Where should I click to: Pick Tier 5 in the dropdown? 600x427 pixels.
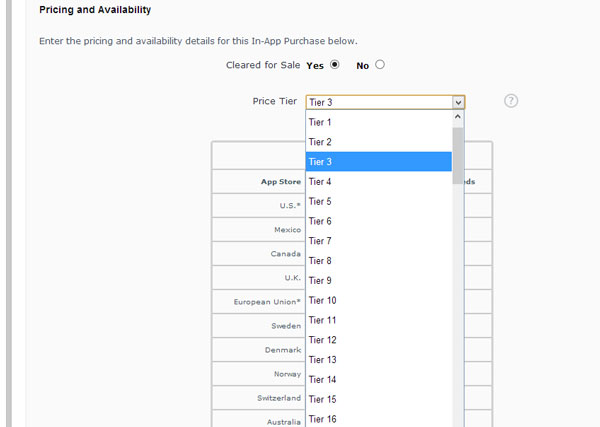[x=378, y=202]
